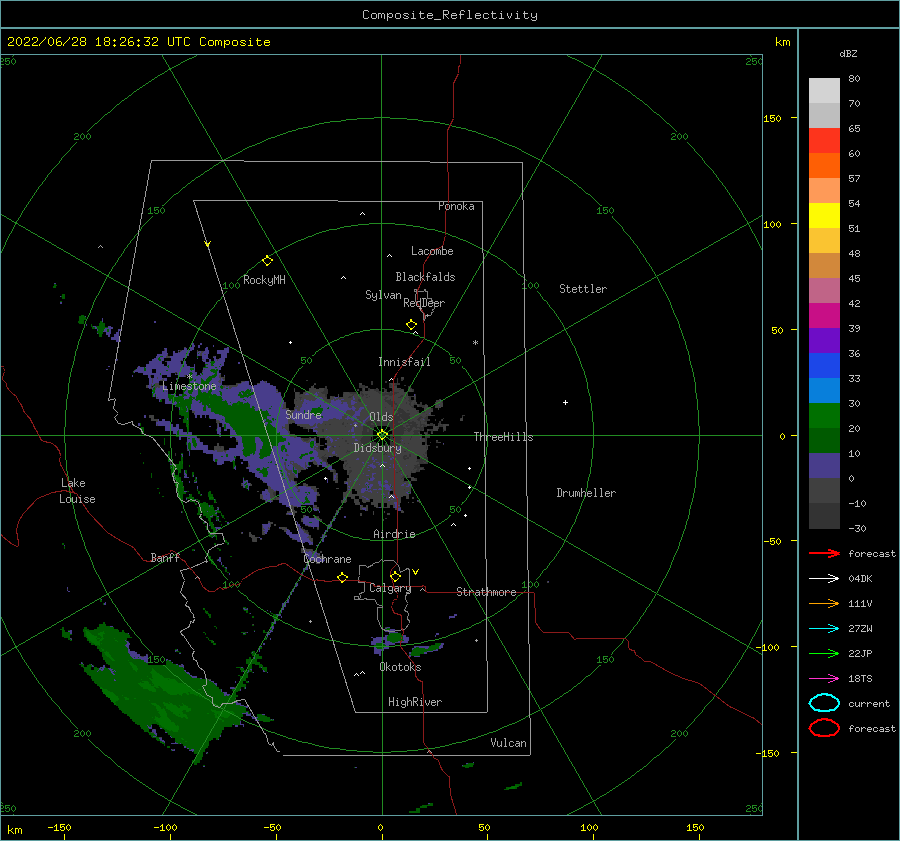Click the Sundre town label
900x841 pixels.
(x=304, y=414)
